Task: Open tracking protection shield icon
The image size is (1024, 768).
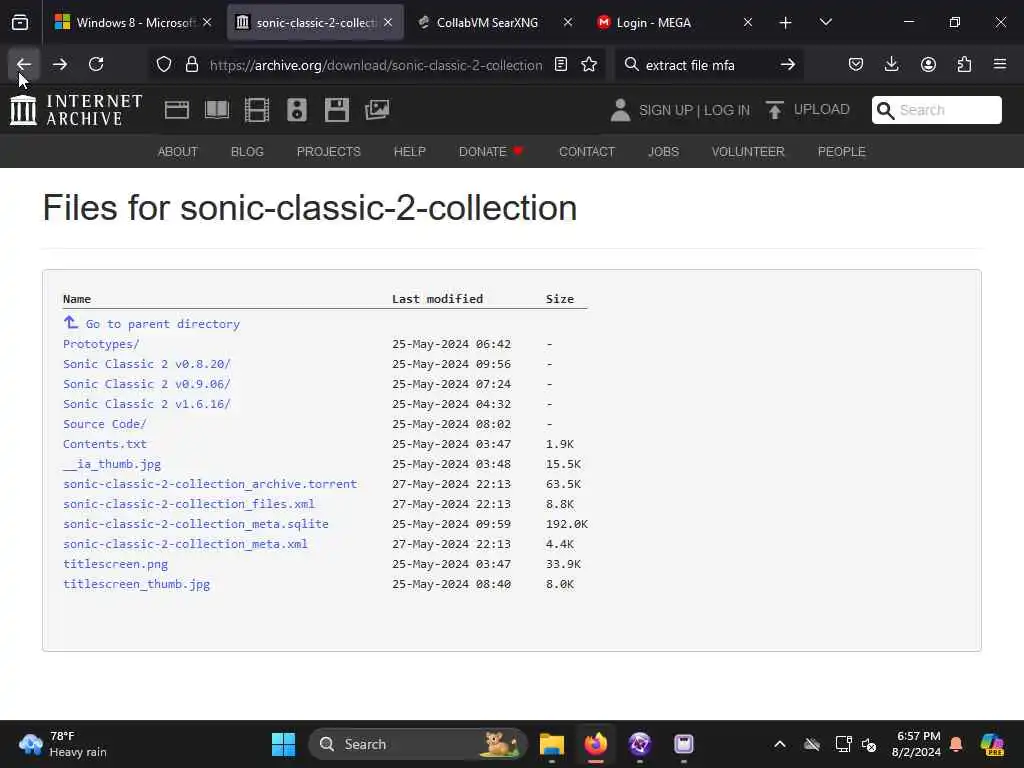Action: [164, 64]
